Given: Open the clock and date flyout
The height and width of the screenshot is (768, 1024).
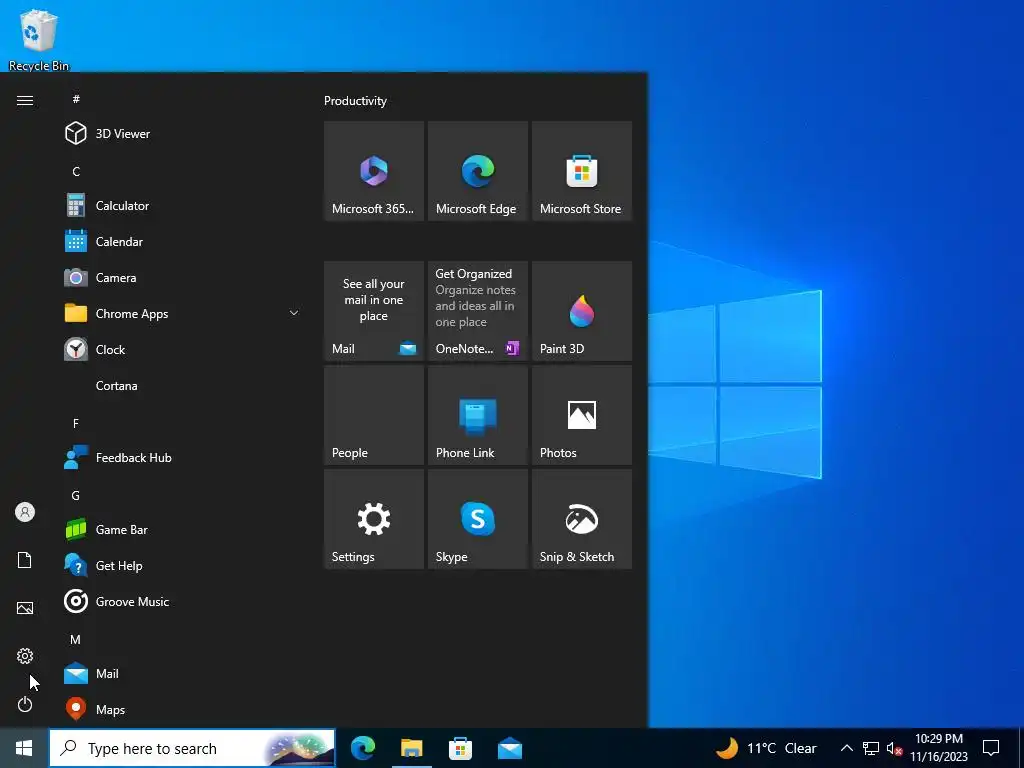Looking at the screenshot, I should point(939,748).
